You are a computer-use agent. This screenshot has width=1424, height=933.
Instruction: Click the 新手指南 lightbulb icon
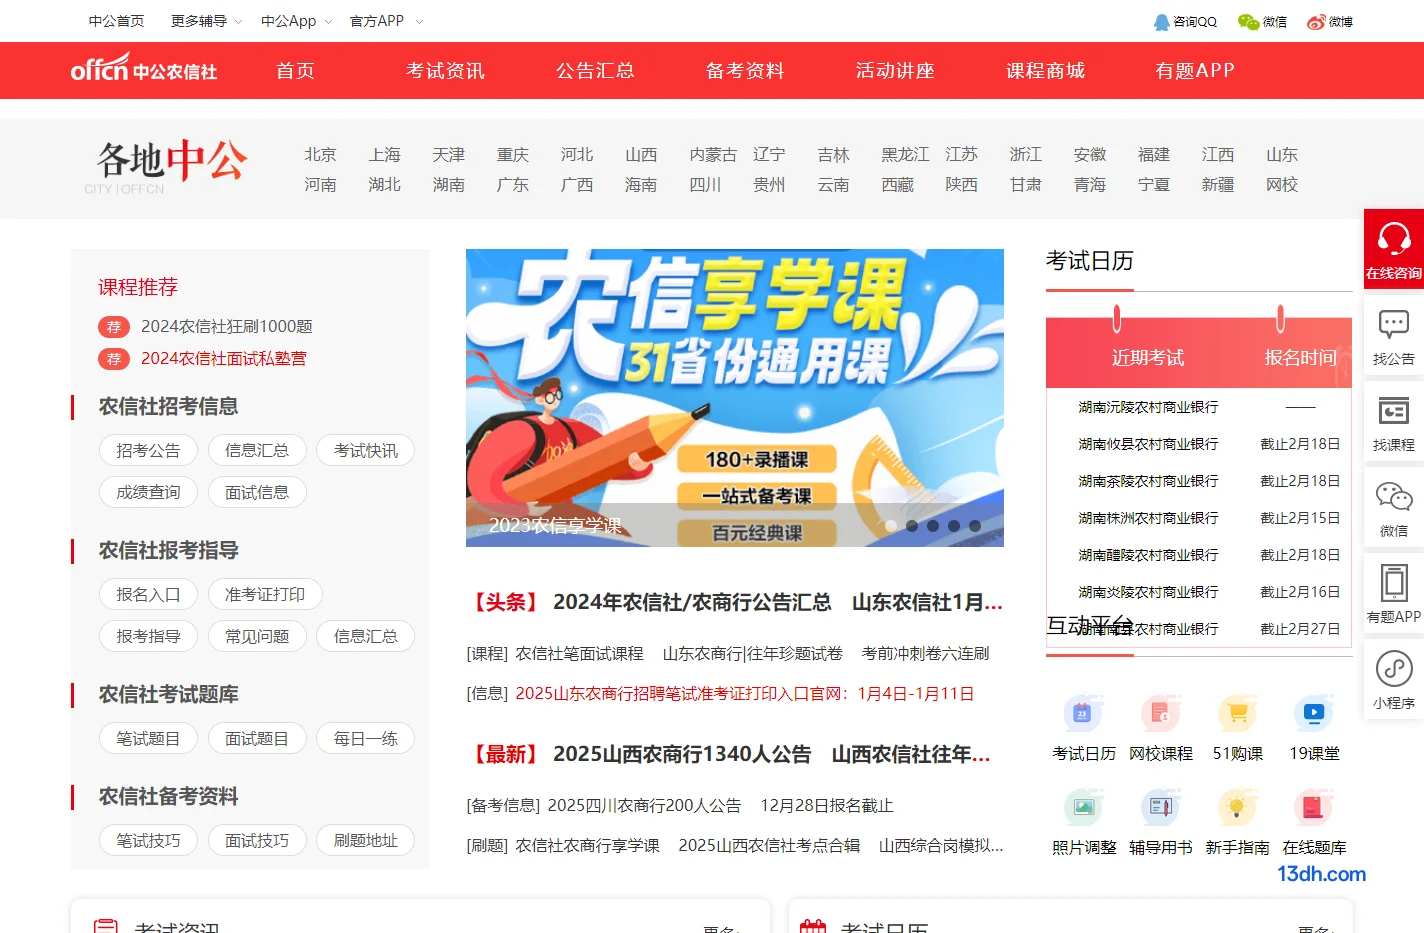point(1237,808)
